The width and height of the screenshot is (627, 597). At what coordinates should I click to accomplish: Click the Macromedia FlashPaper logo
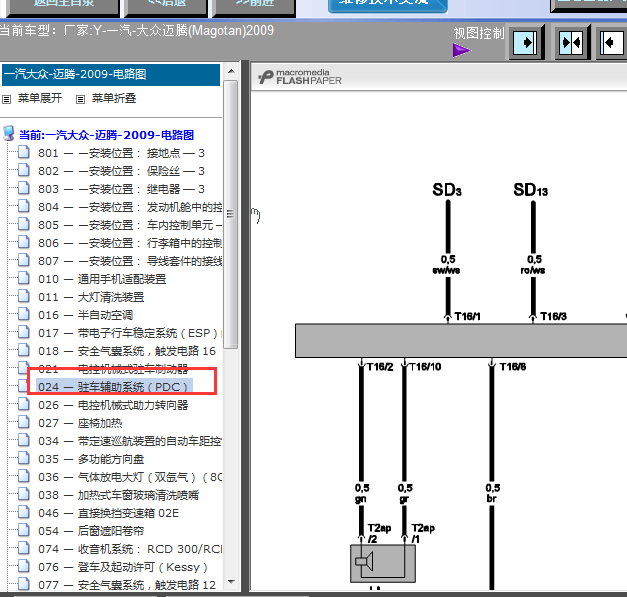pos(300,77)
